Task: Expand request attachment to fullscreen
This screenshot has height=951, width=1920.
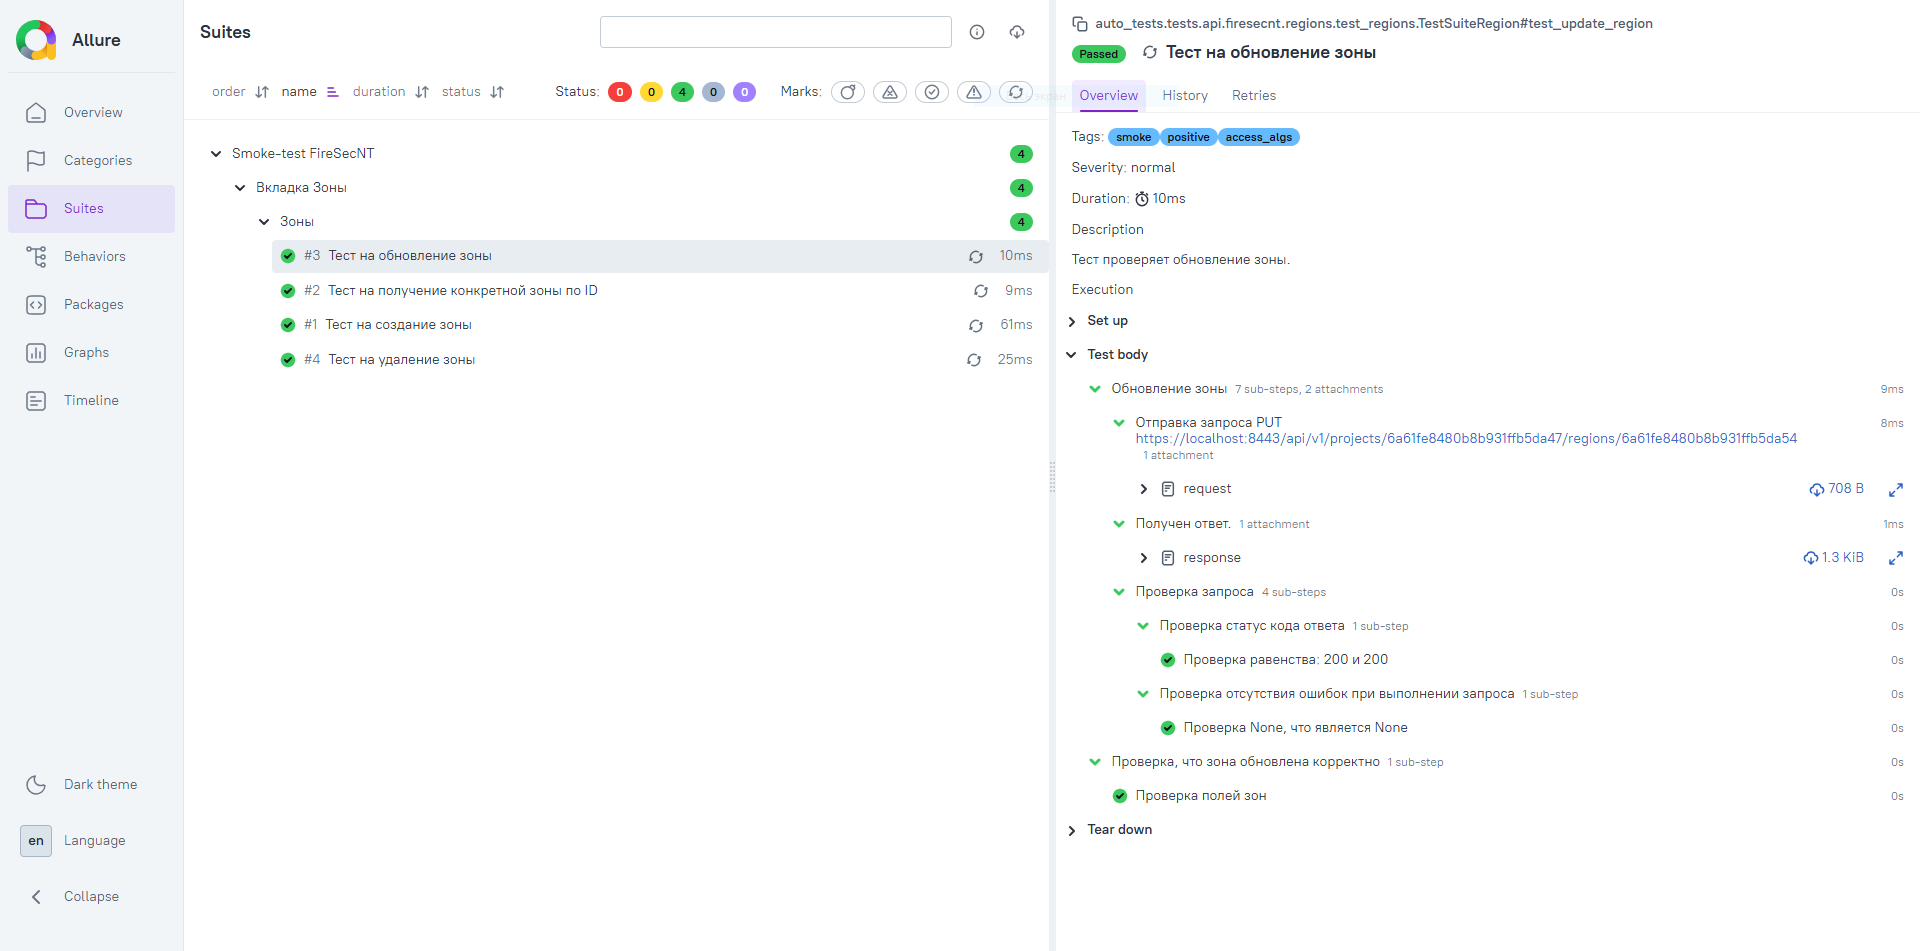Action: (1895, 490)
